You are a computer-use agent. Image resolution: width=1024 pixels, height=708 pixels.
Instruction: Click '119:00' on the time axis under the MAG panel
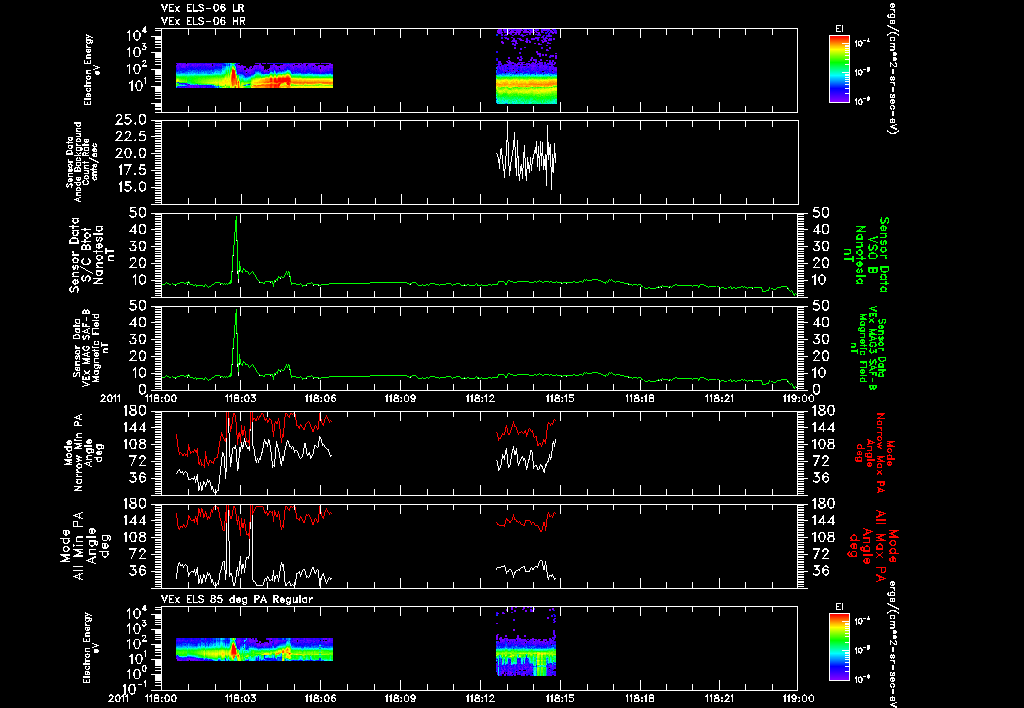pos(798,398)
